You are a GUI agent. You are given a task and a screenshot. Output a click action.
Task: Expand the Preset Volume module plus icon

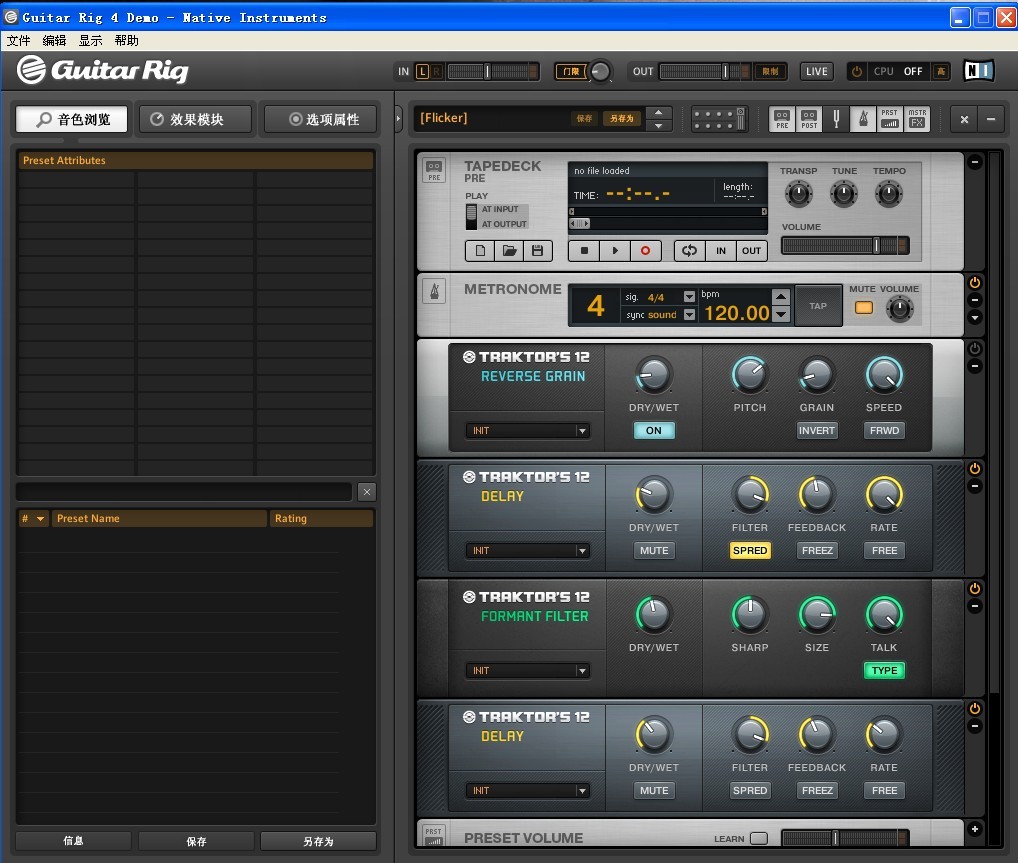tap(975, 829)
